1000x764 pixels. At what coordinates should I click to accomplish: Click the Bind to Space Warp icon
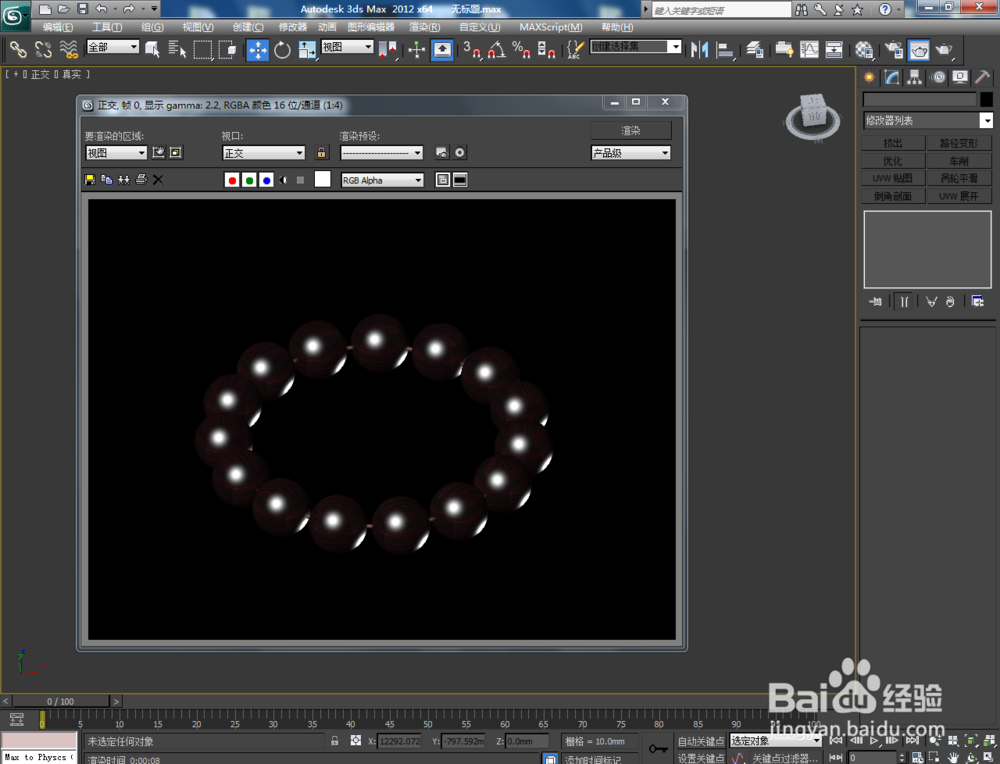click(x=69, y=49)
